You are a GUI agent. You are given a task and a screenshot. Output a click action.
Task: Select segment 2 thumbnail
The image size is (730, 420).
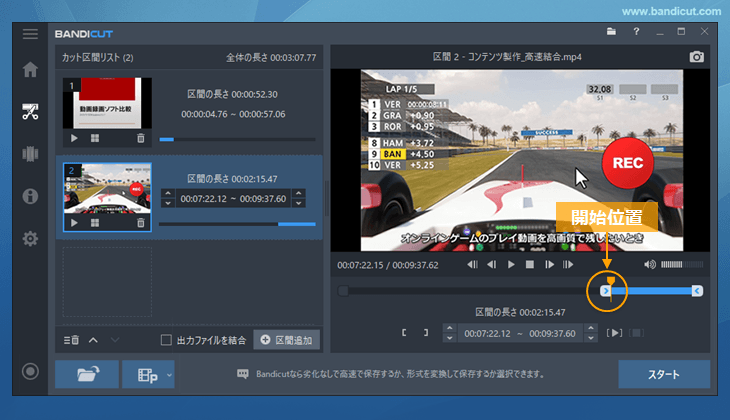tap(107, 188)
